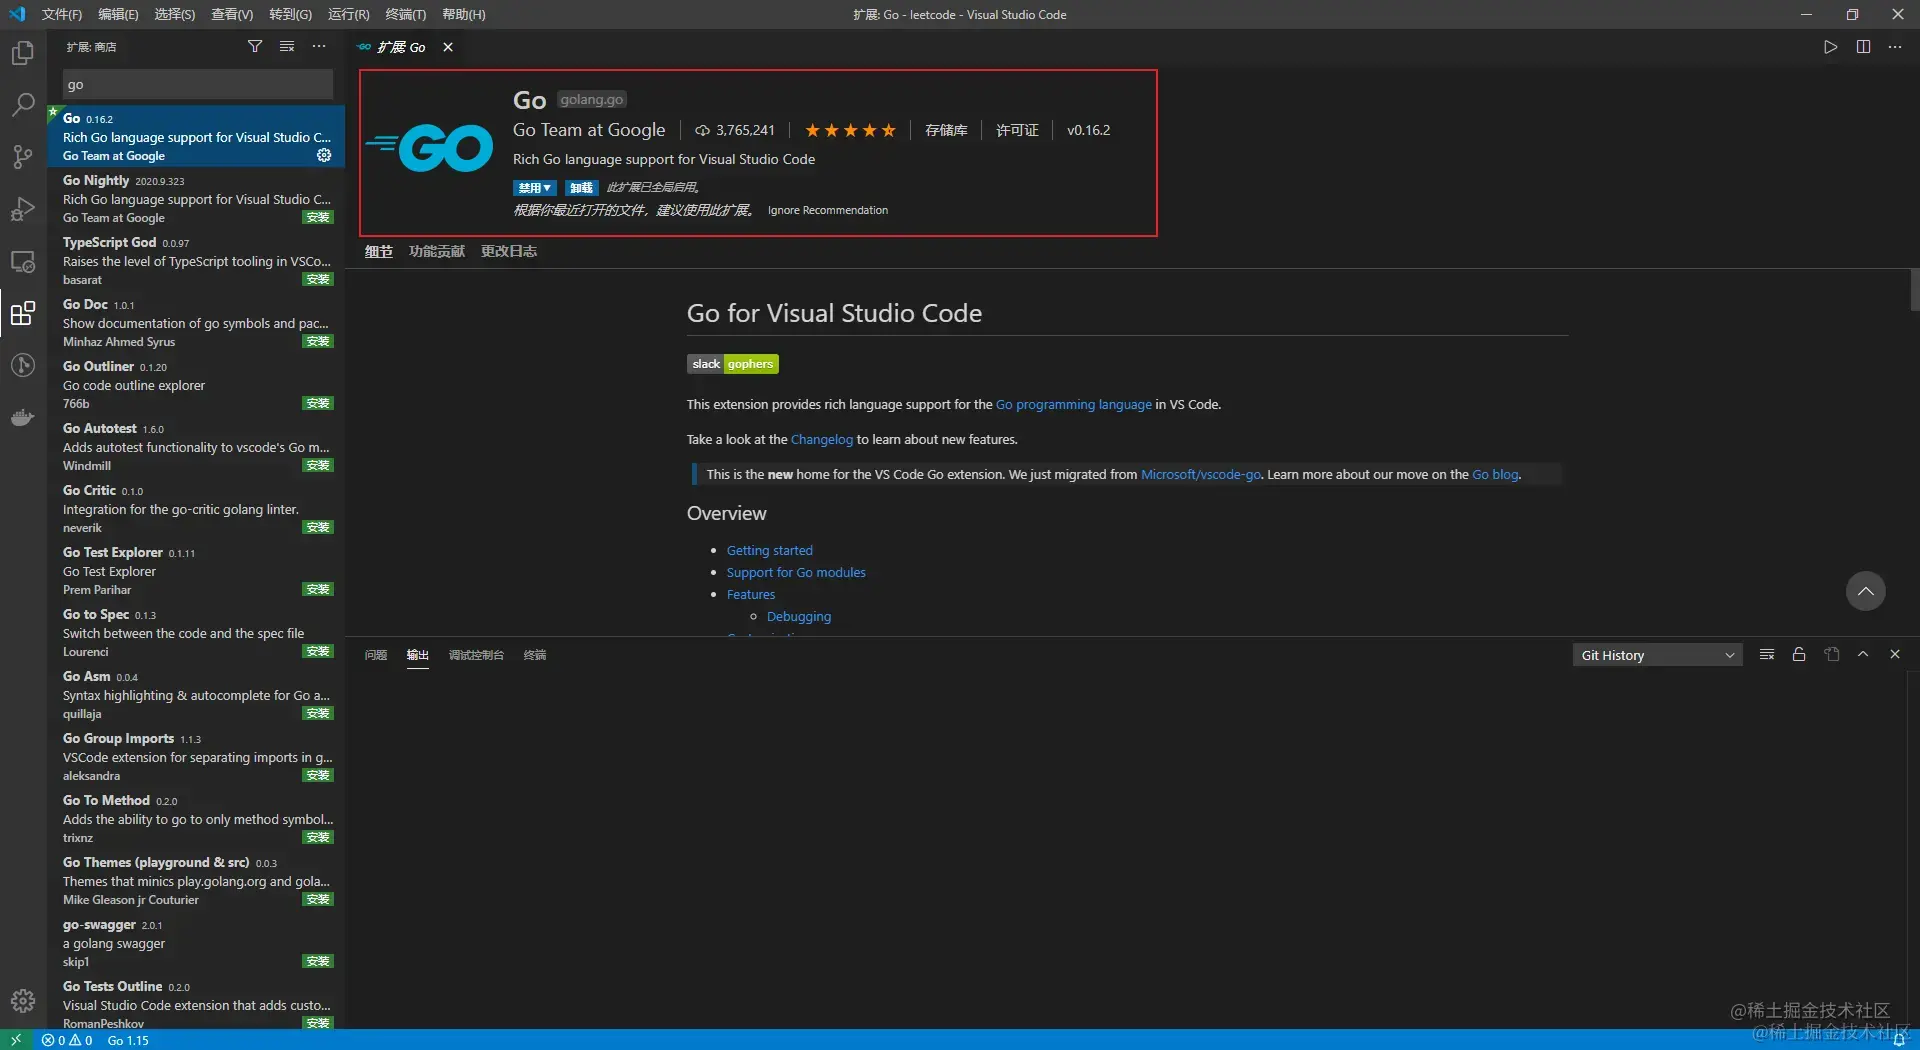Split the editor to the right
The image size is (1920, 1050).
pos(1863,47)
